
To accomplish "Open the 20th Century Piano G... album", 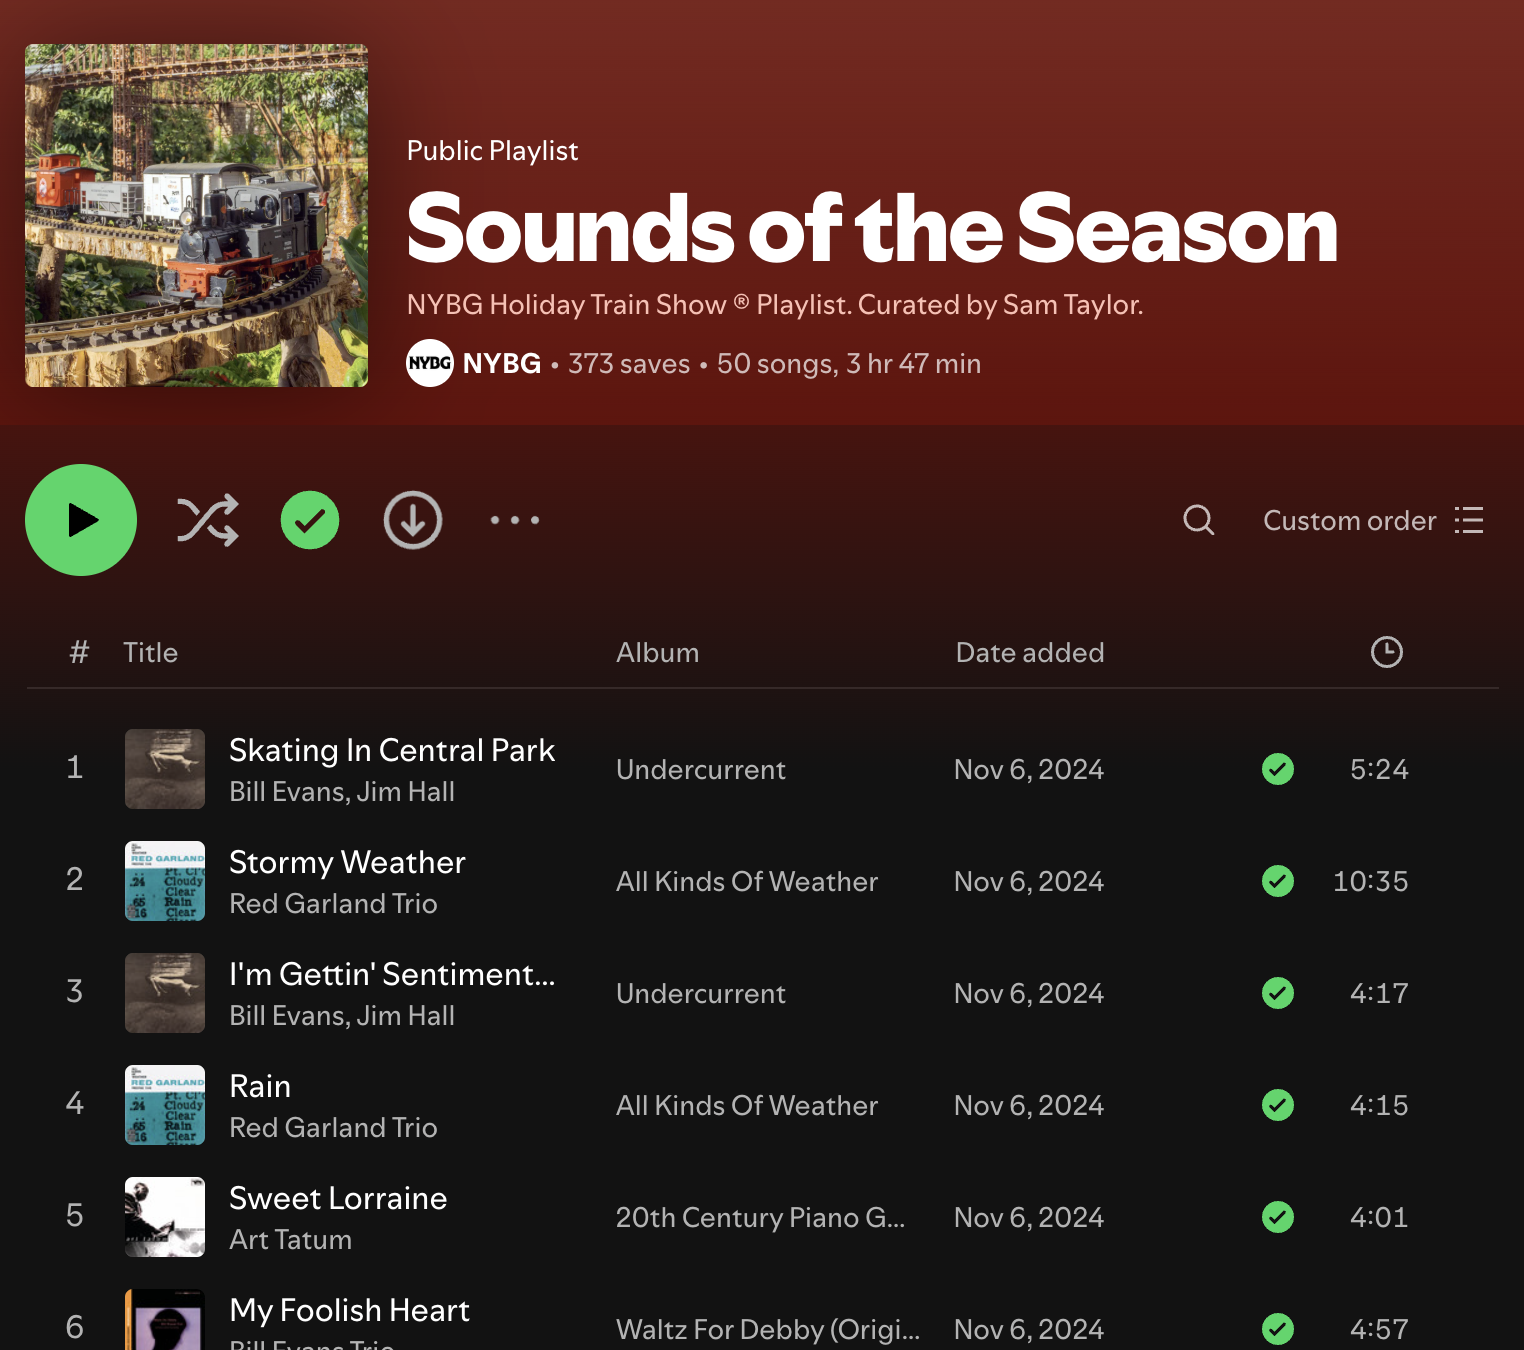I will point(760,1217).
